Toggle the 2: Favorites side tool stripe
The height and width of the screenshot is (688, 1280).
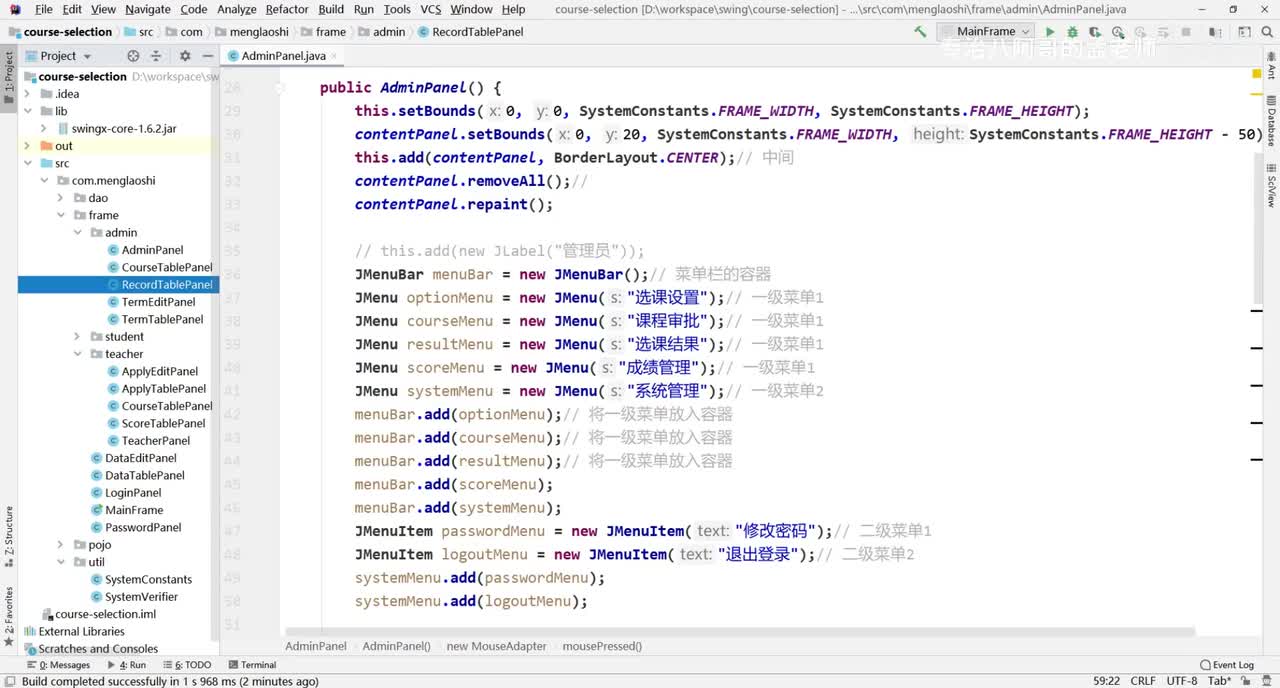point(8,616)
